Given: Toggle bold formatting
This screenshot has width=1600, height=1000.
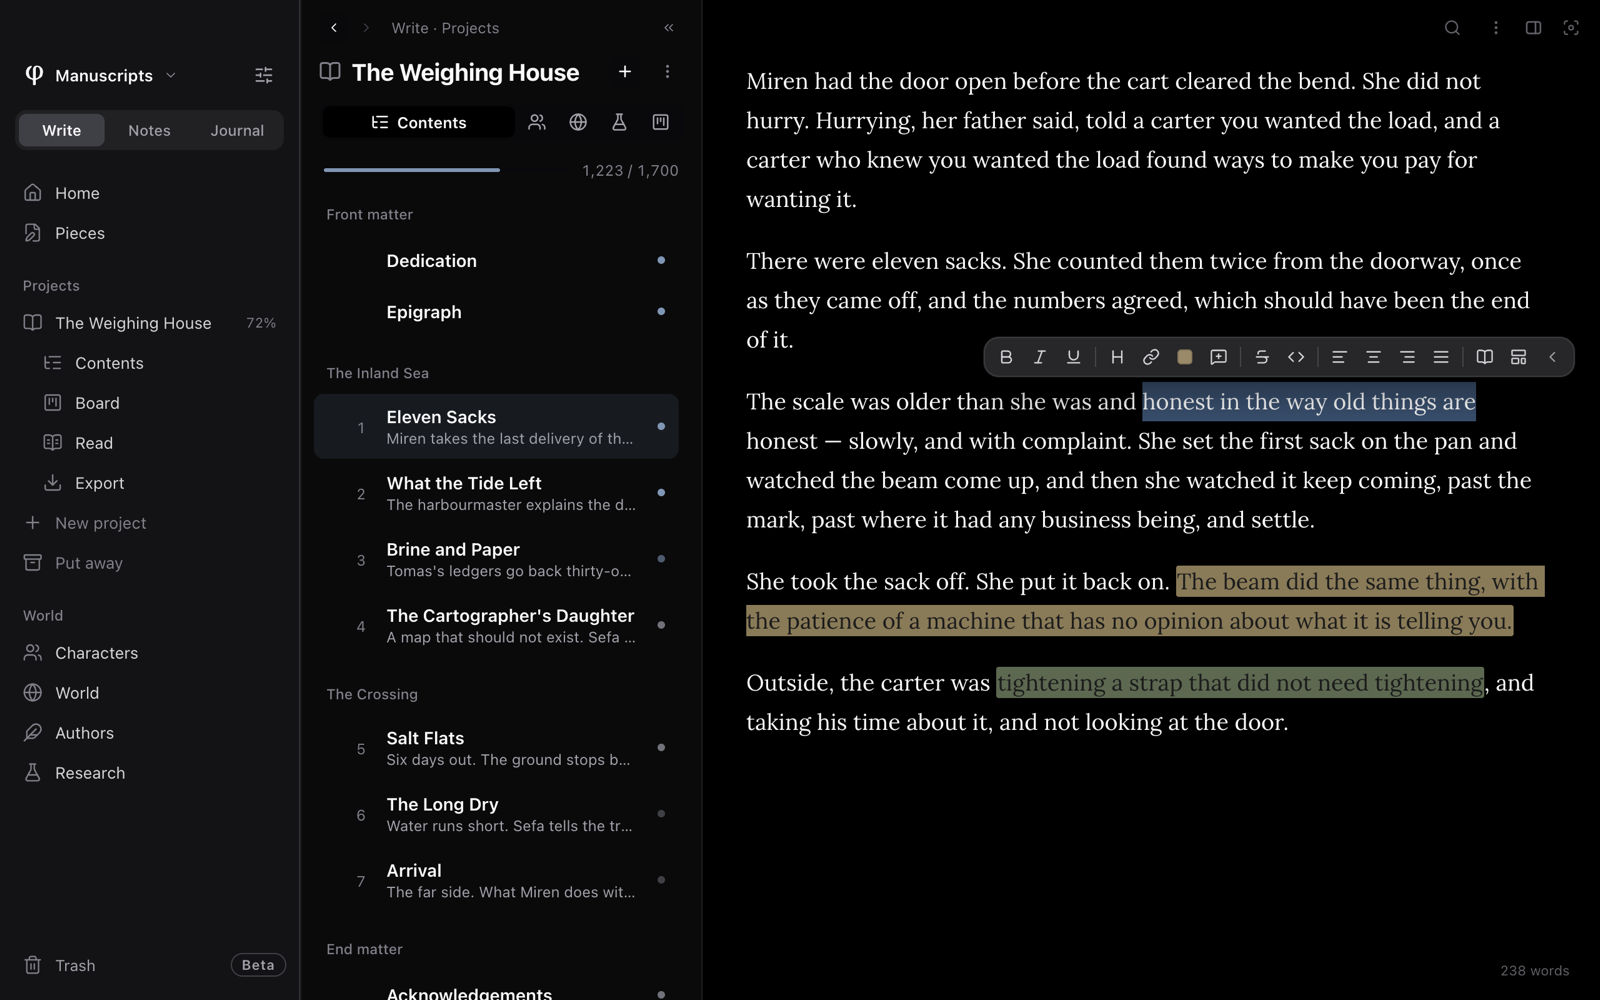Looking at the screenshot, I should pos(1006,357).
